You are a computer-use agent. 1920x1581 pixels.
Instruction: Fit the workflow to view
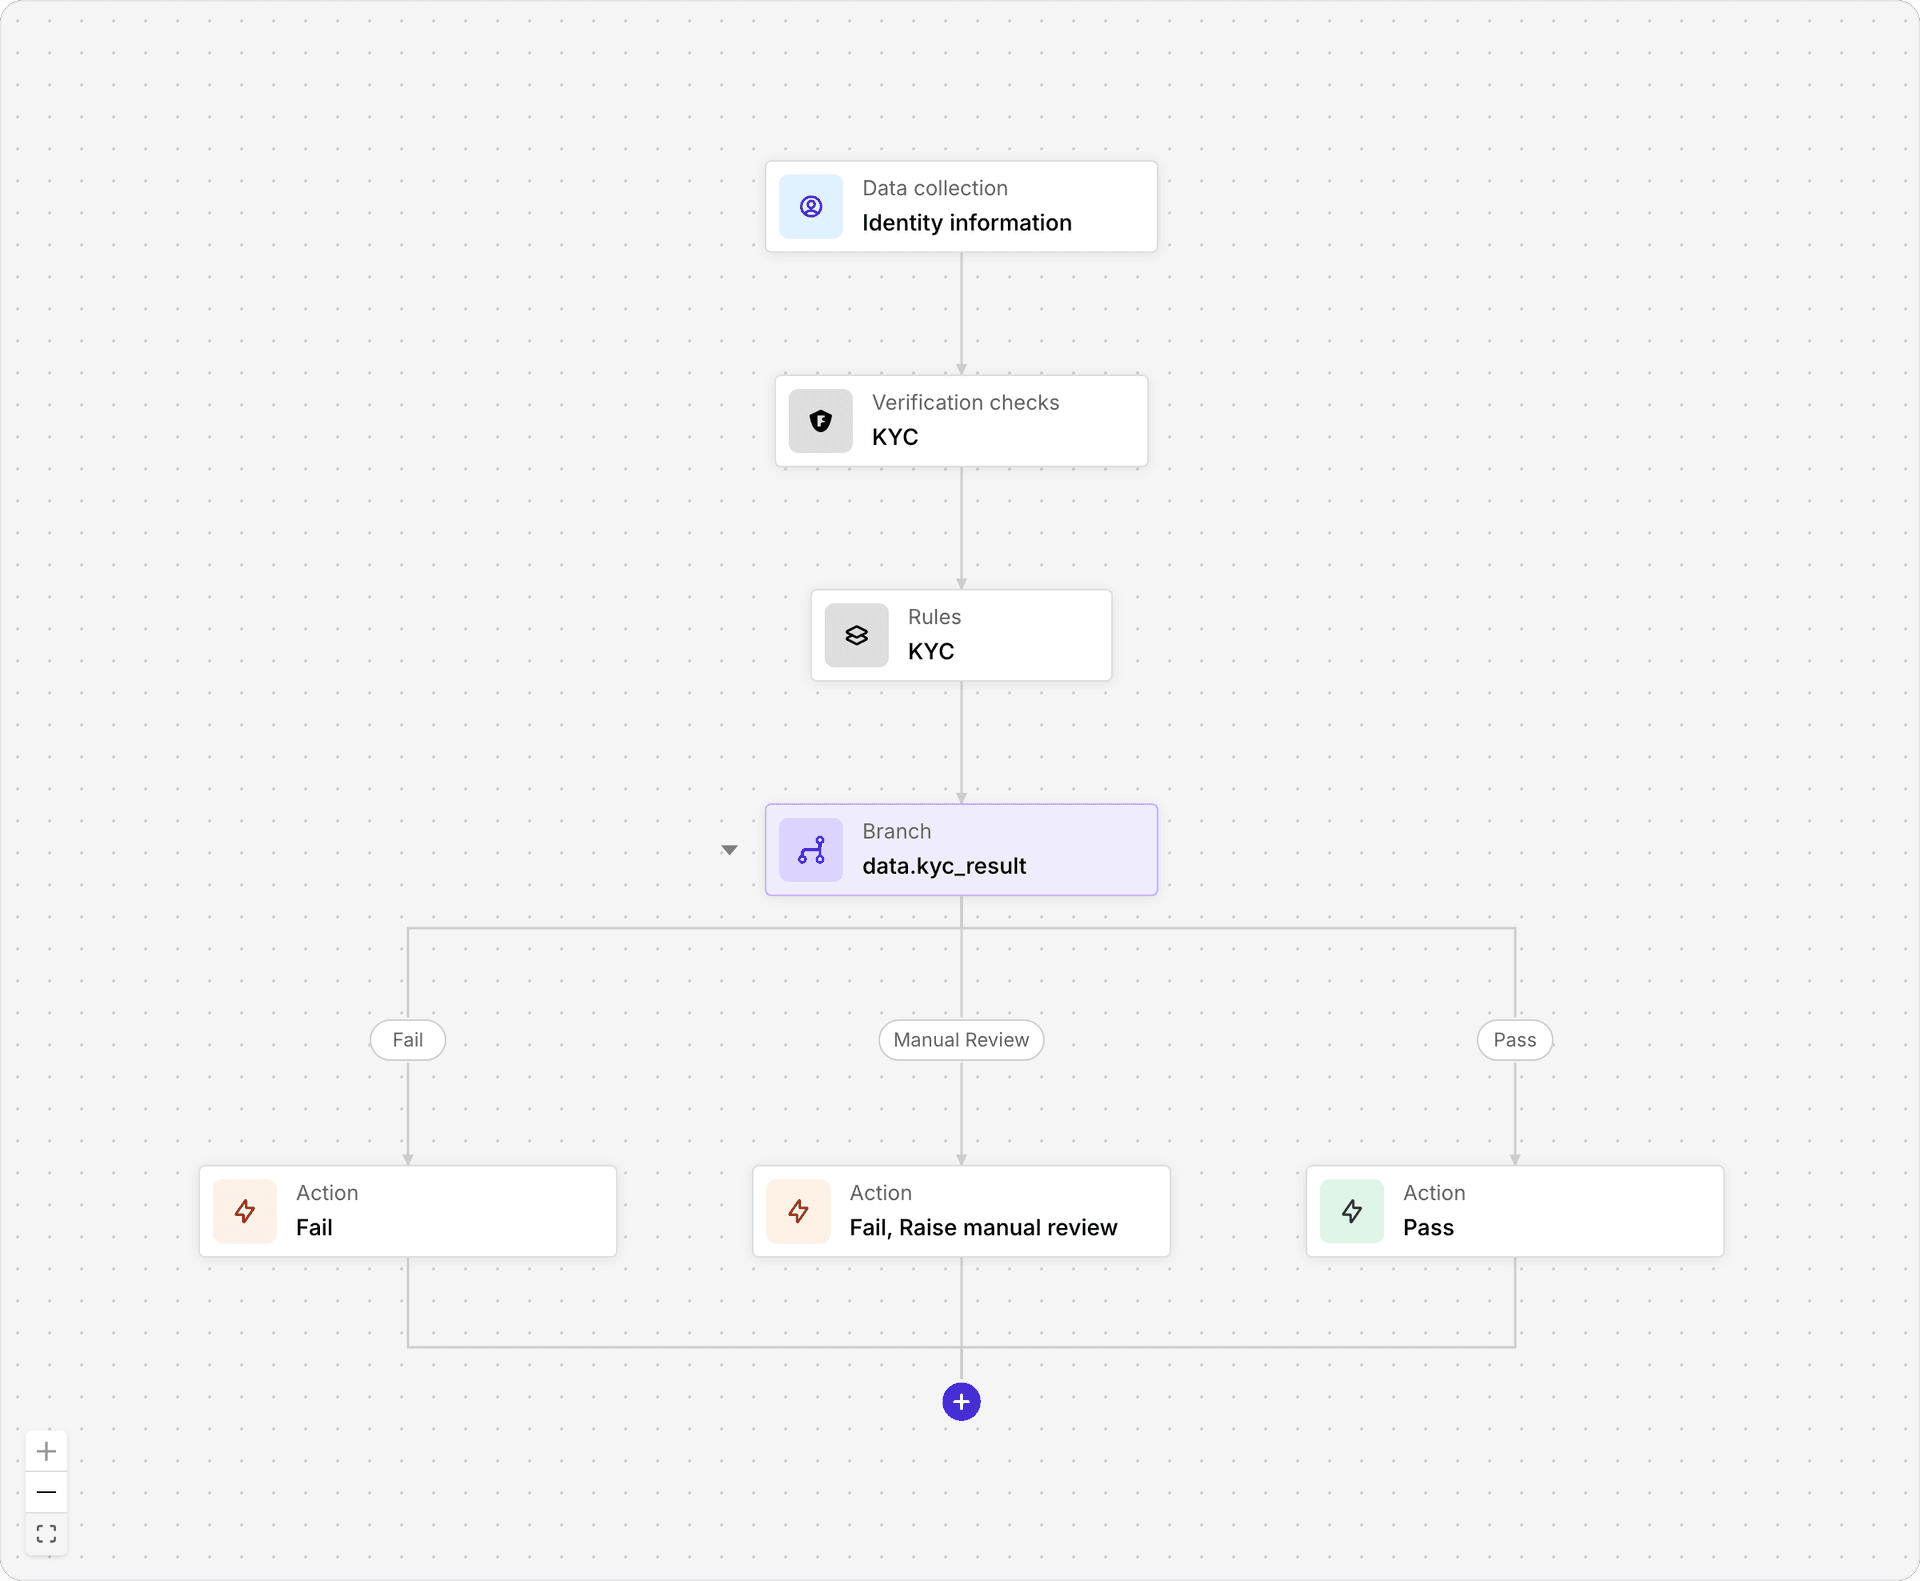tap(46, 1534)
